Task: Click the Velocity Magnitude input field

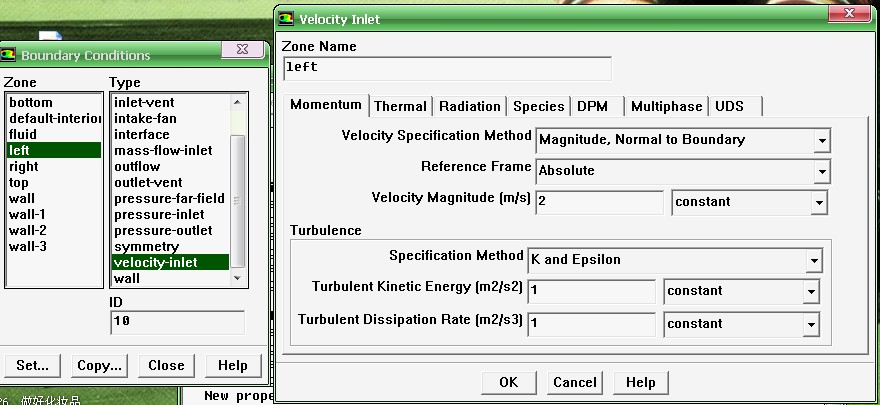Action: tap(599, 202)
